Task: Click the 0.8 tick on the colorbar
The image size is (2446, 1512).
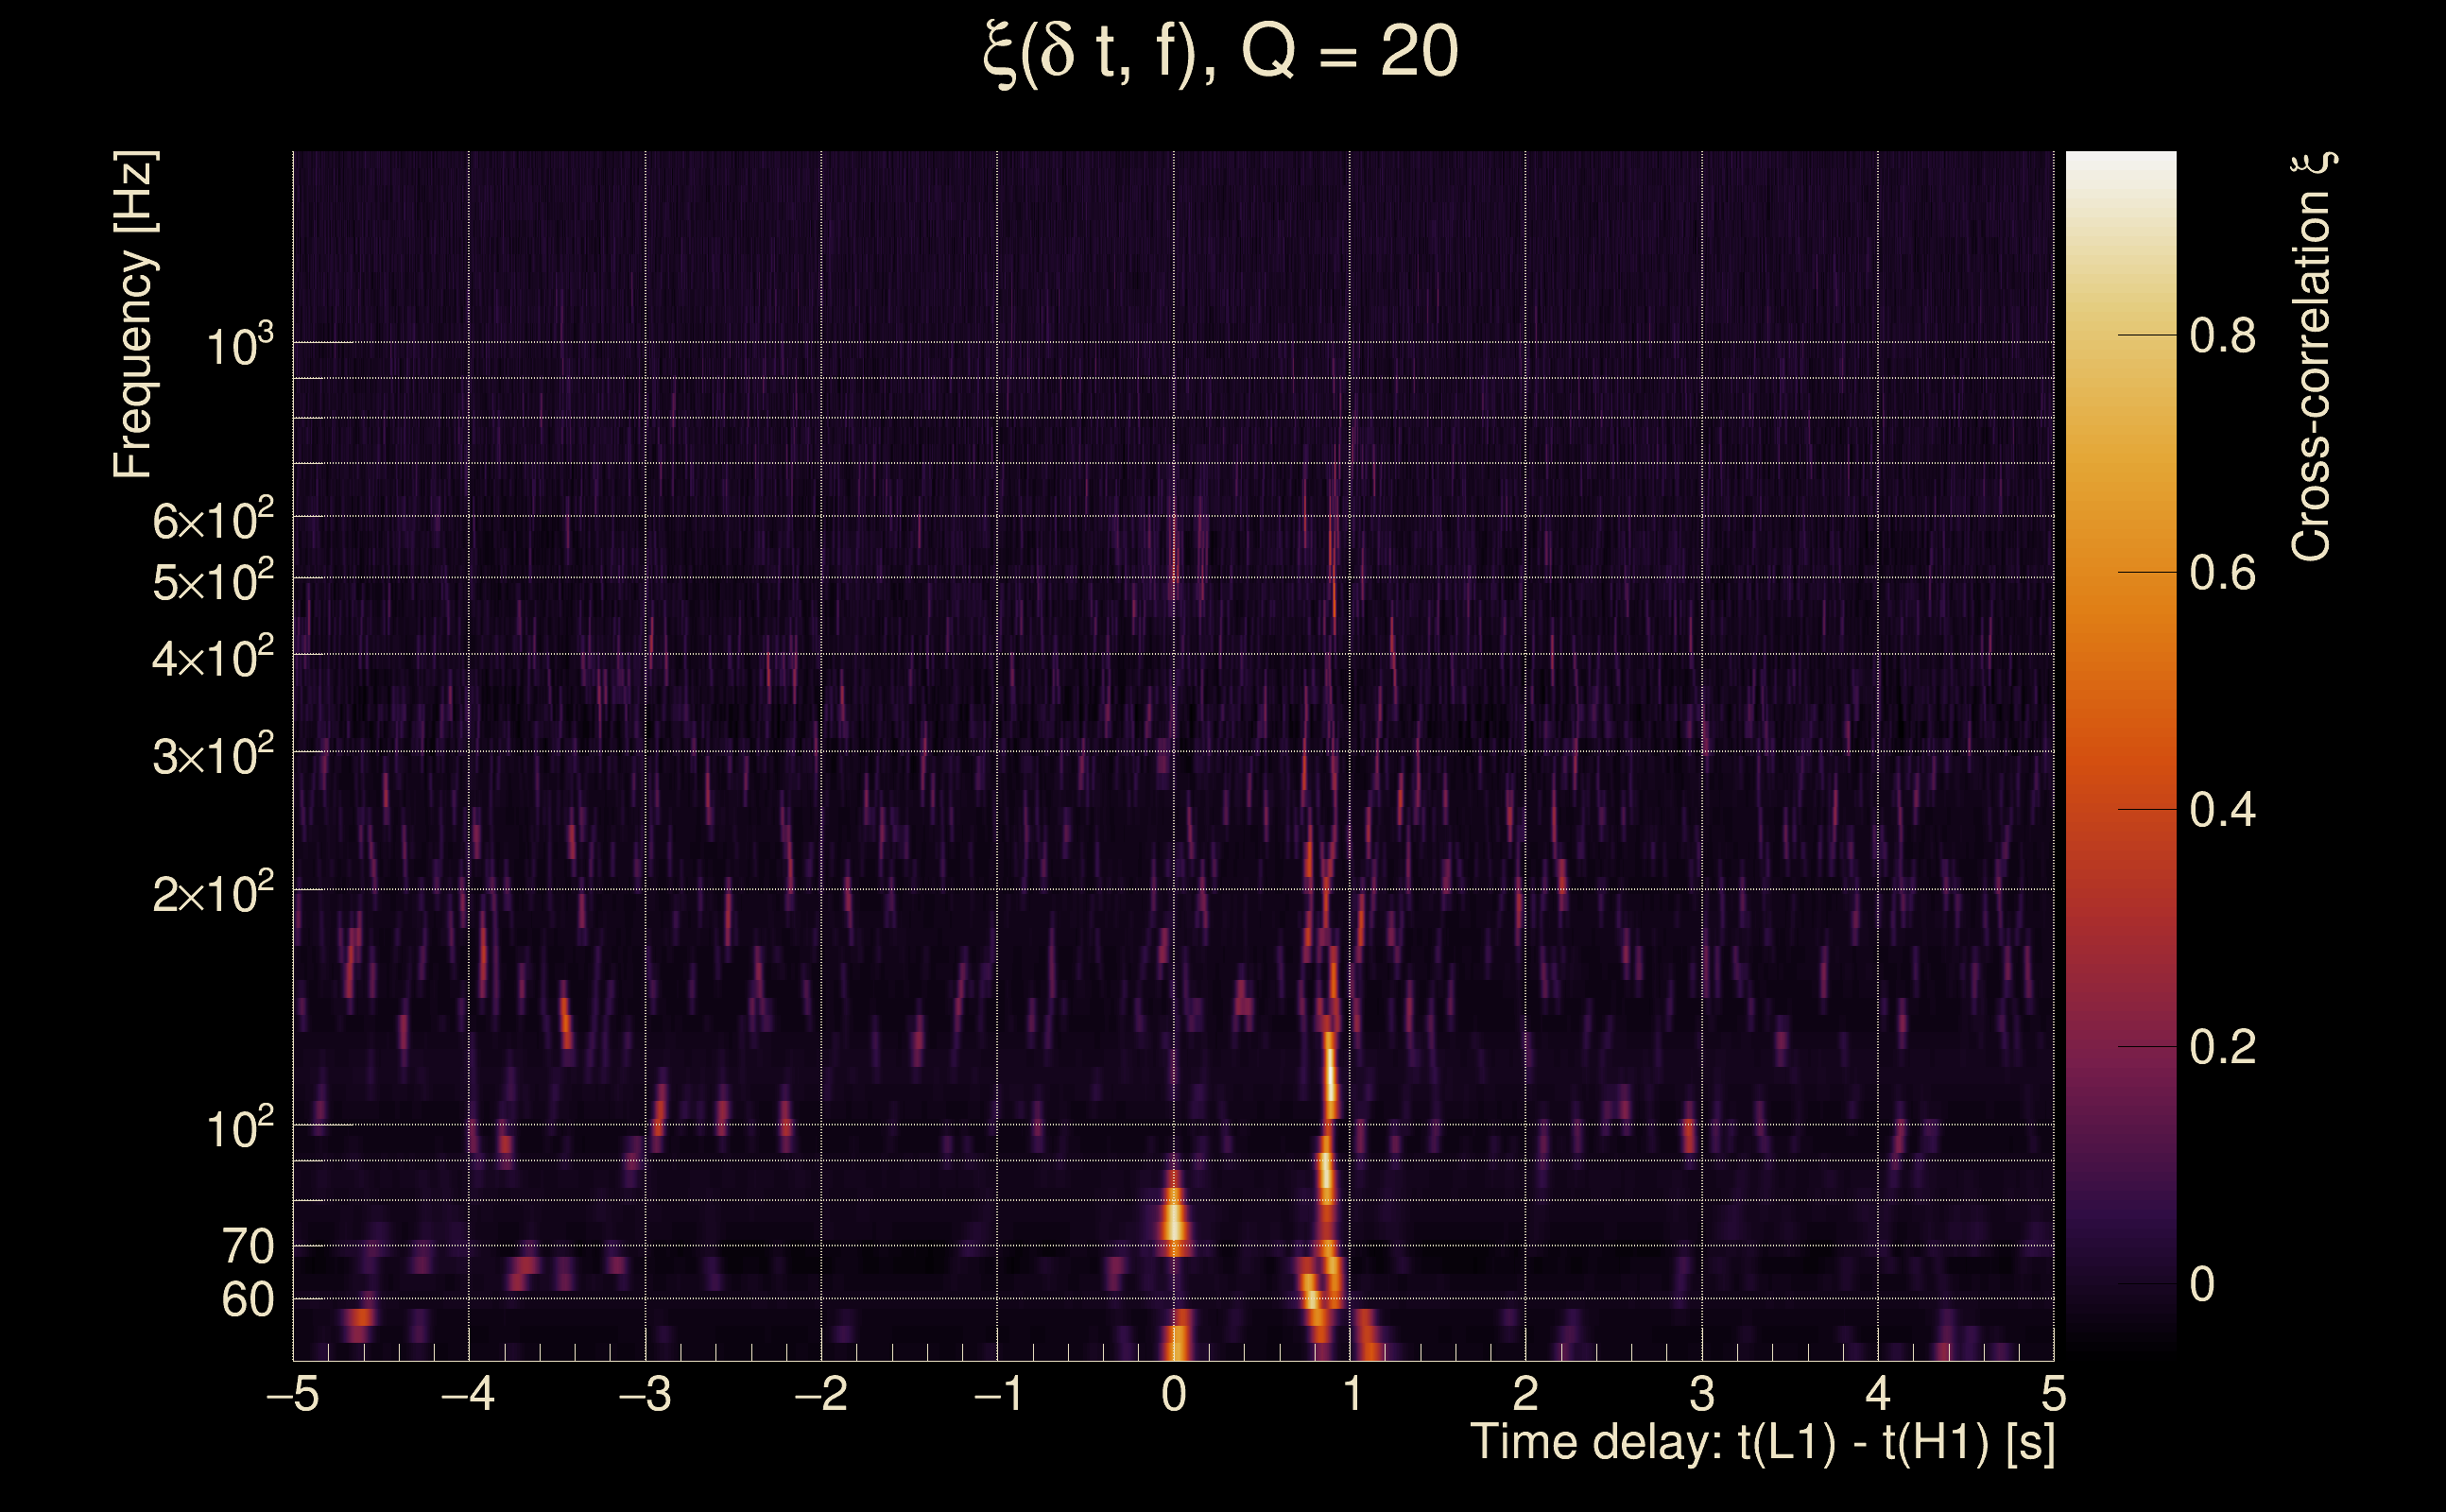Action: coord(2222,336)
